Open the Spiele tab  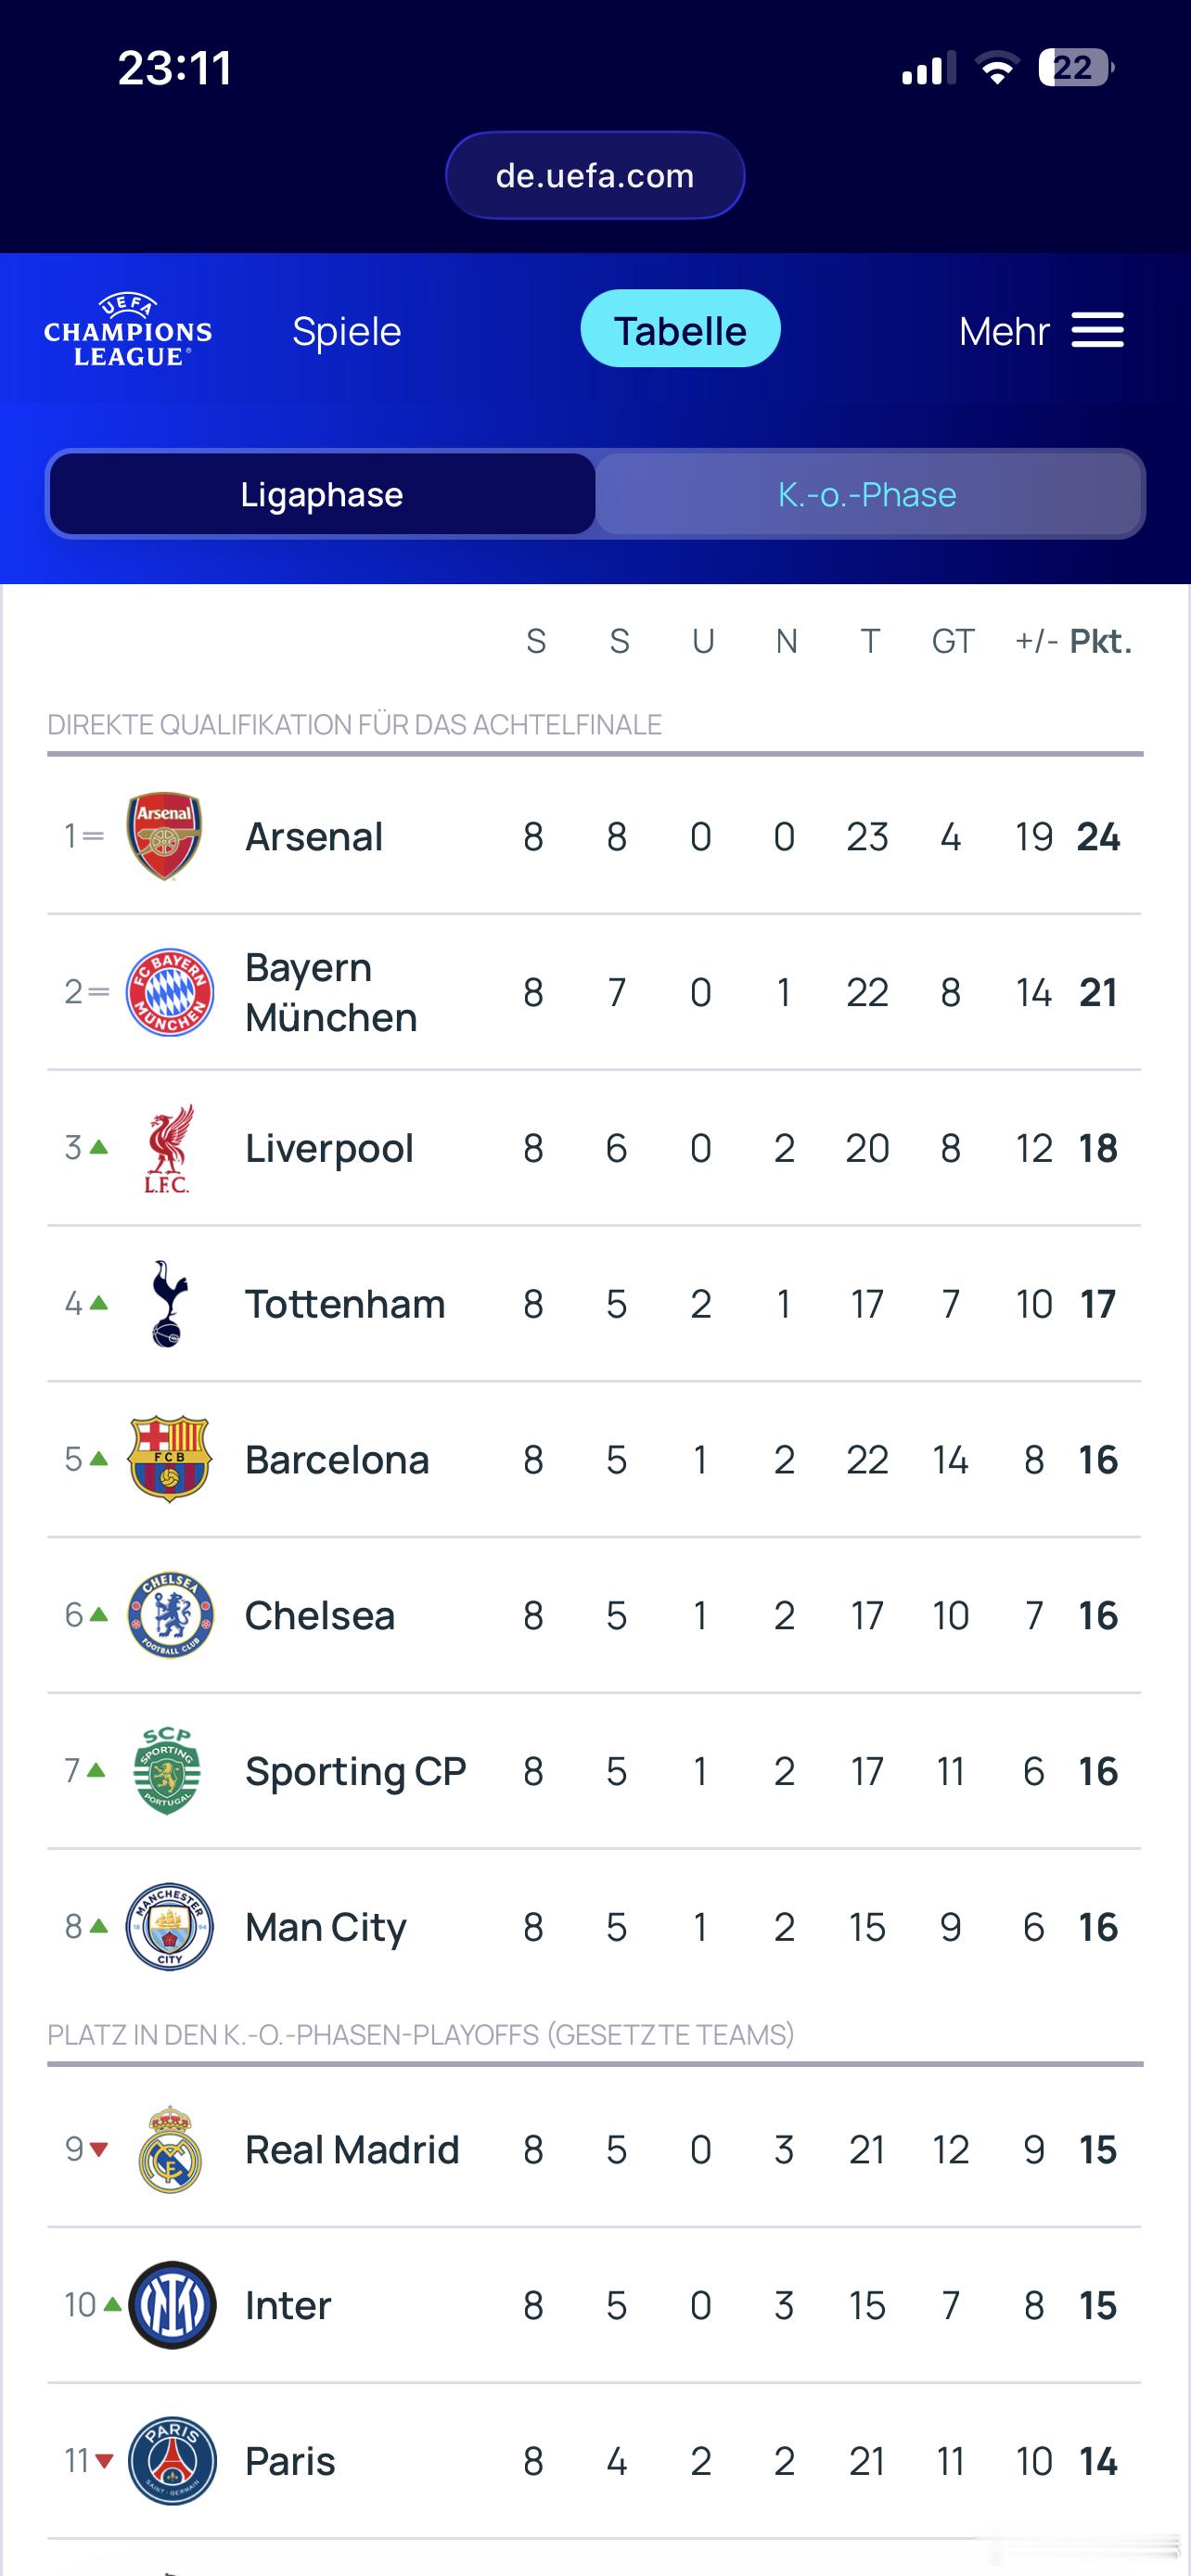(x=346, y=331)
